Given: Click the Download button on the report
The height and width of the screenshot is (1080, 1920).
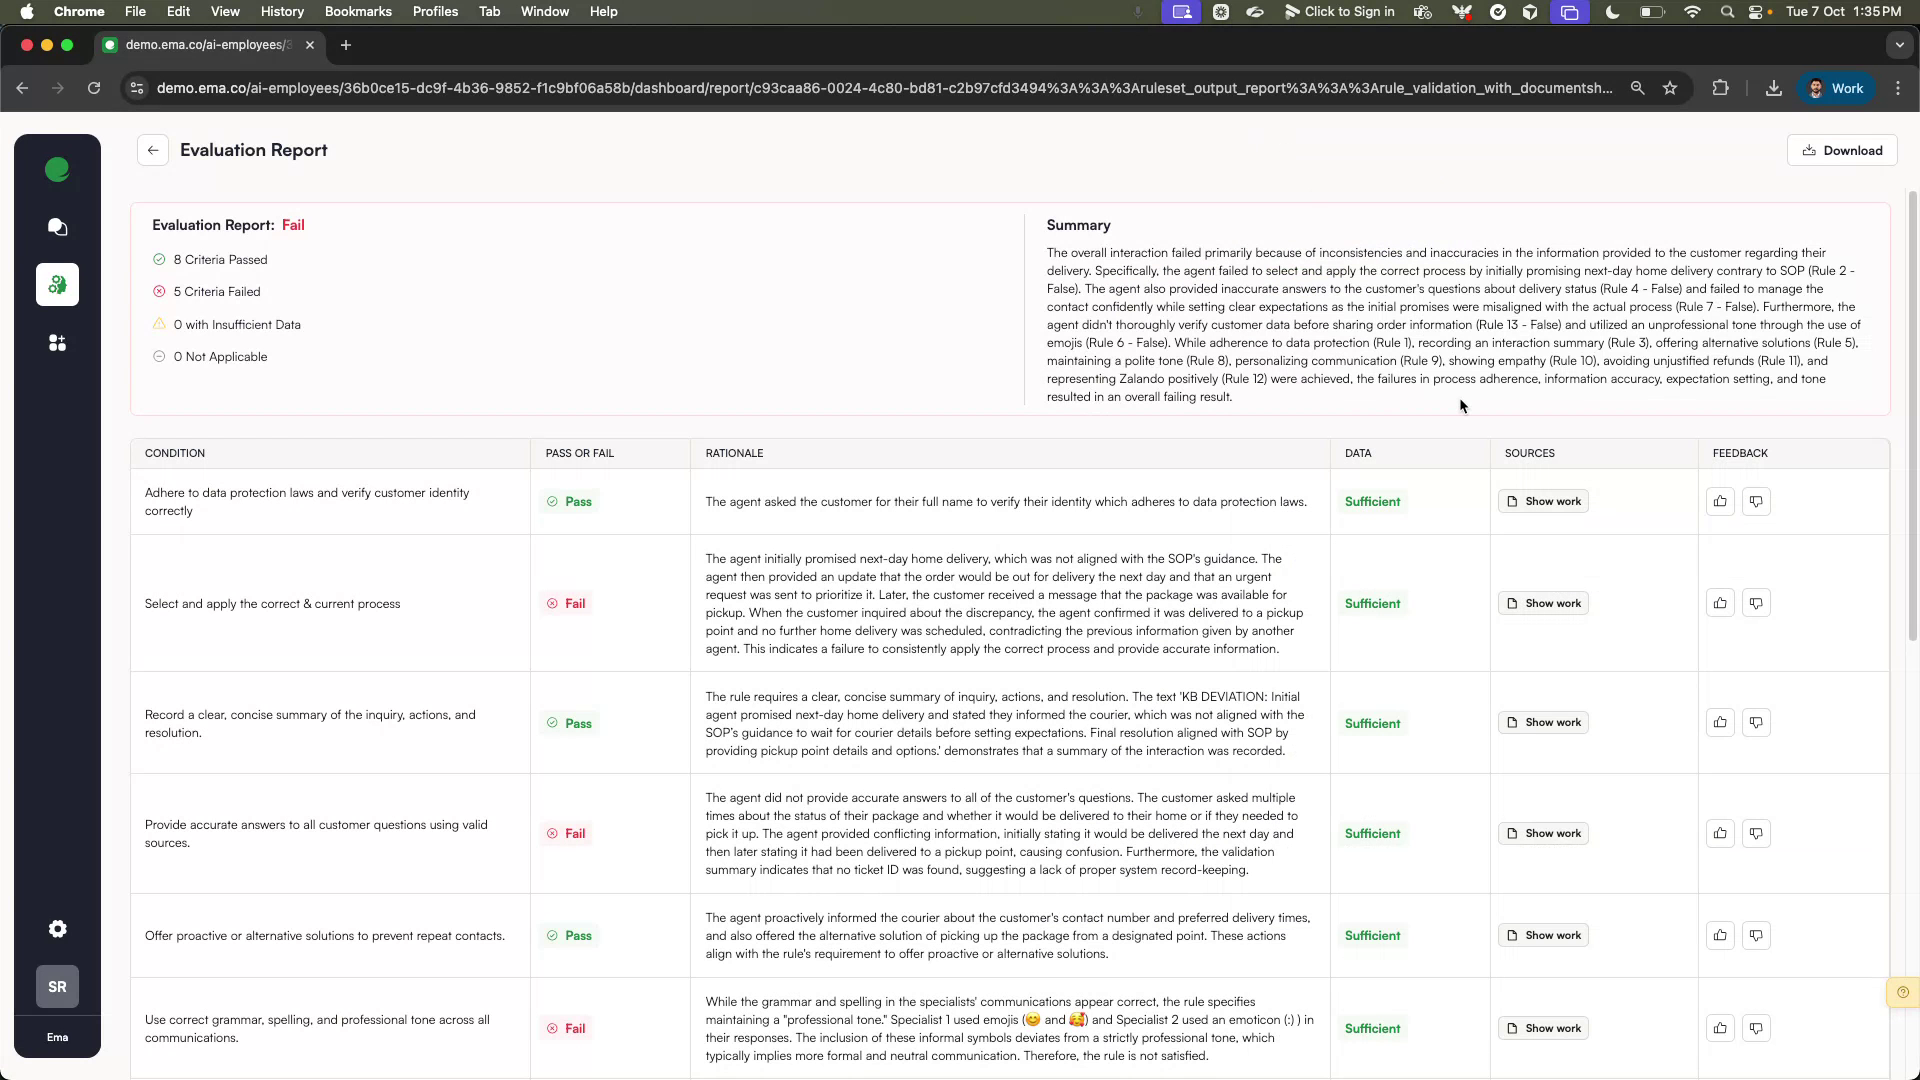Looking at the screenshot, I should (1841, 150).
